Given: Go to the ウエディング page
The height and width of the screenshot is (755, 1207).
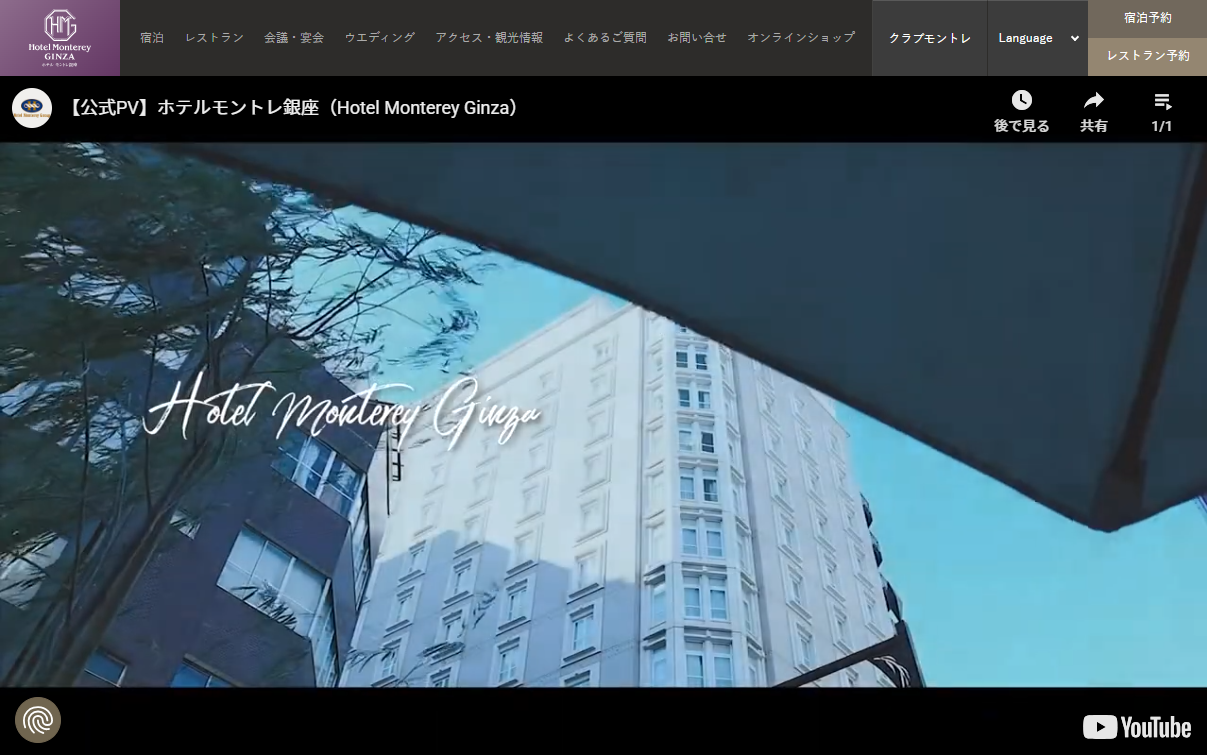Looking at the screenshot, I should (x=380, y=38).
